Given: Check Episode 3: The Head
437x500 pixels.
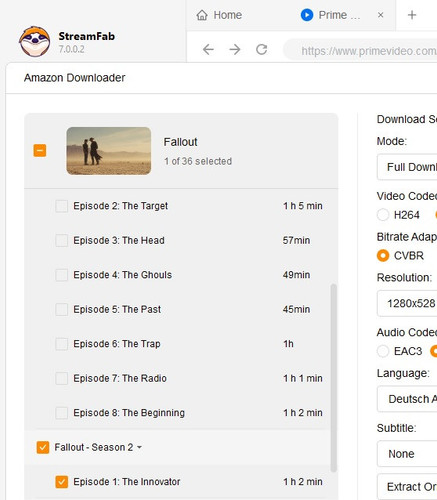Looking at the screenshot, I should point(62,240).
